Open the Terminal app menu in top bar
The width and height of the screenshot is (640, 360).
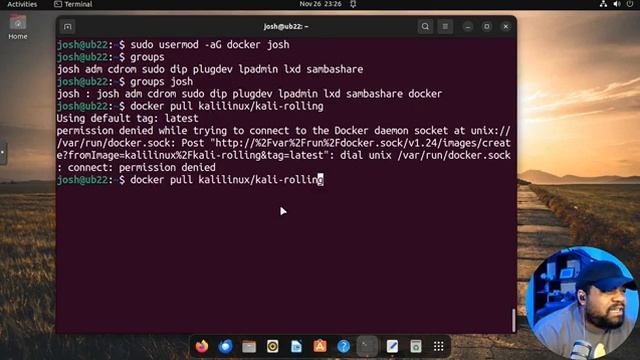coord(73,4)
